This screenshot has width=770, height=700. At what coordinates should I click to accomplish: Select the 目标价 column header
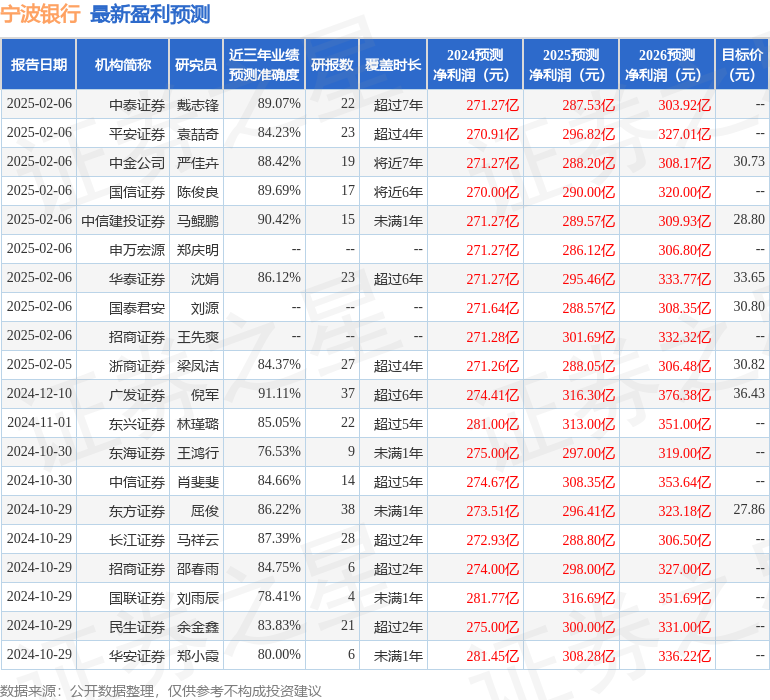click(742, 64)
